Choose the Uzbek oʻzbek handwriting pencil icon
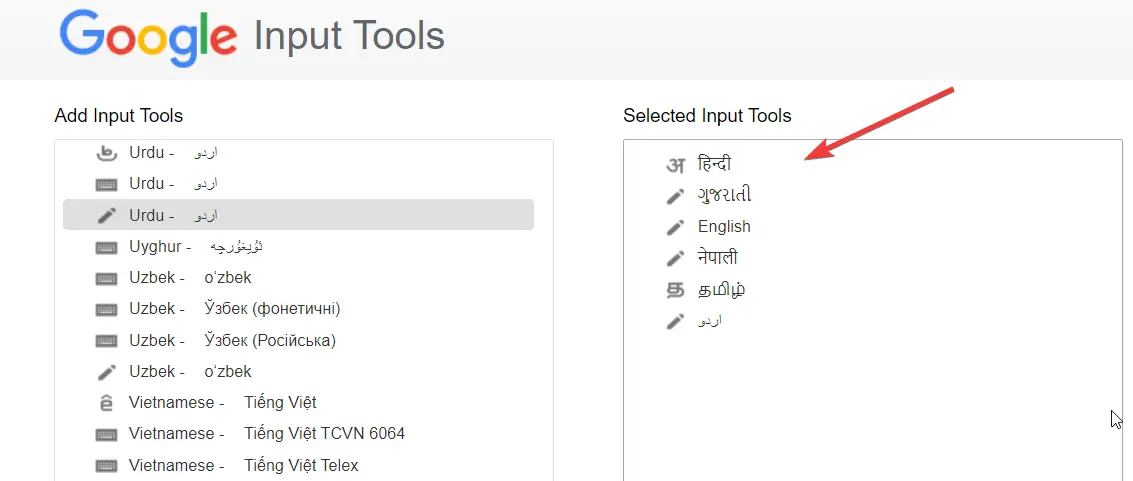Viewport: 1133px width, 481px height. (106, 372)
